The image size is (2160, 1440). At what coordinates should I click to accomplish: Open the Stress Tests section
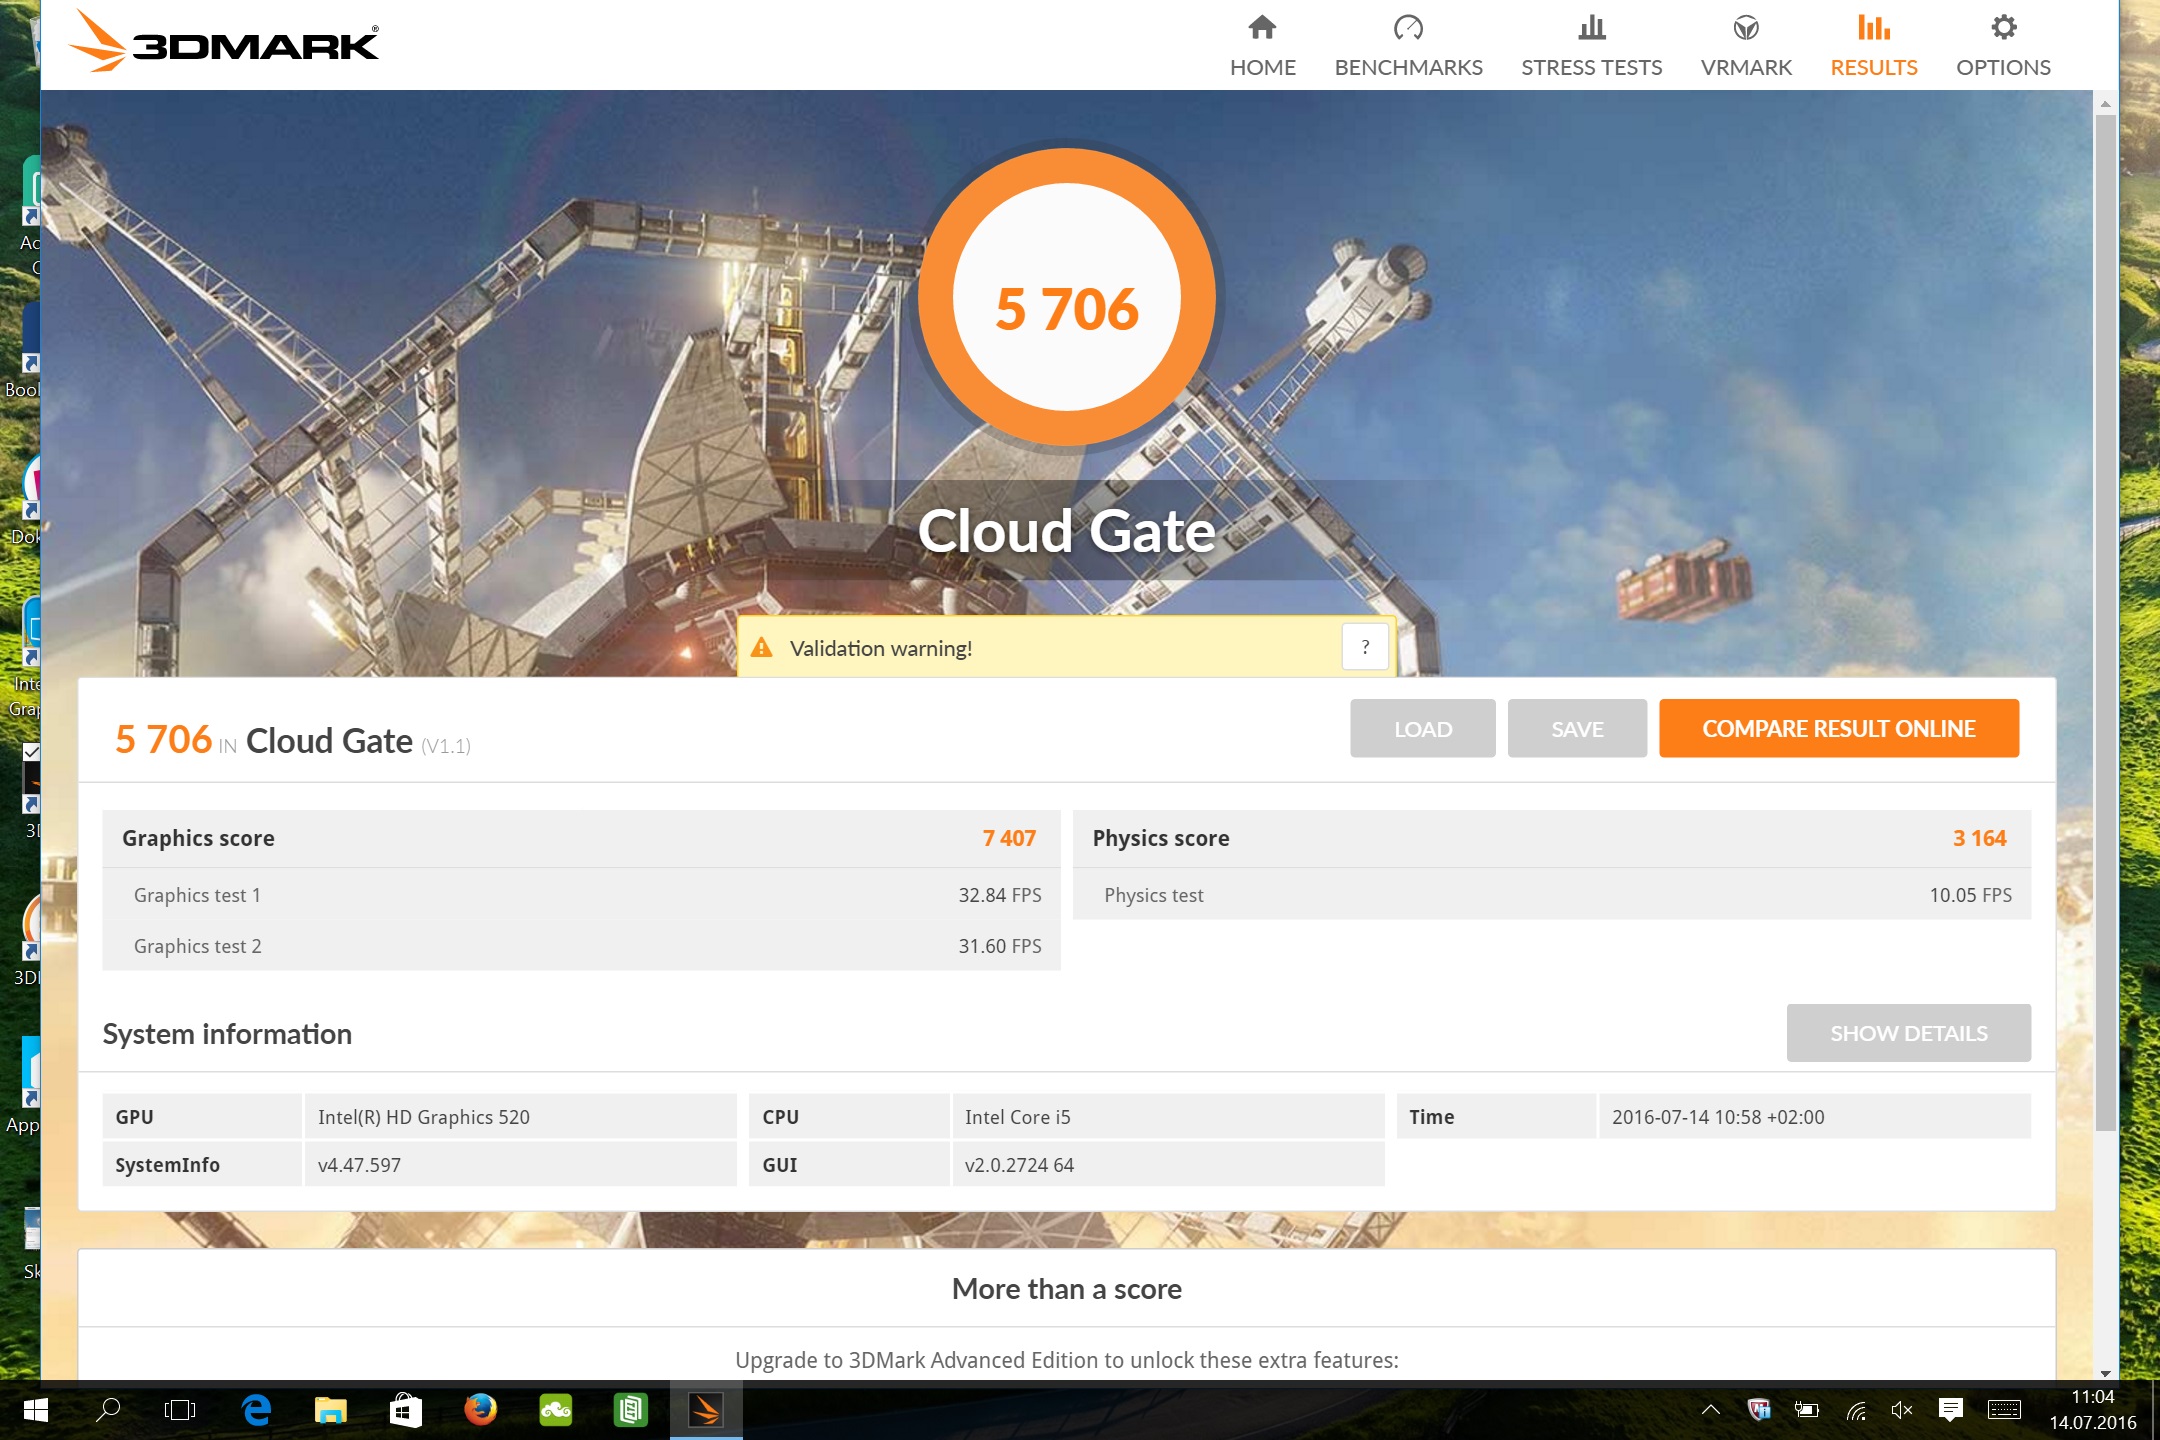(1591, 45)
